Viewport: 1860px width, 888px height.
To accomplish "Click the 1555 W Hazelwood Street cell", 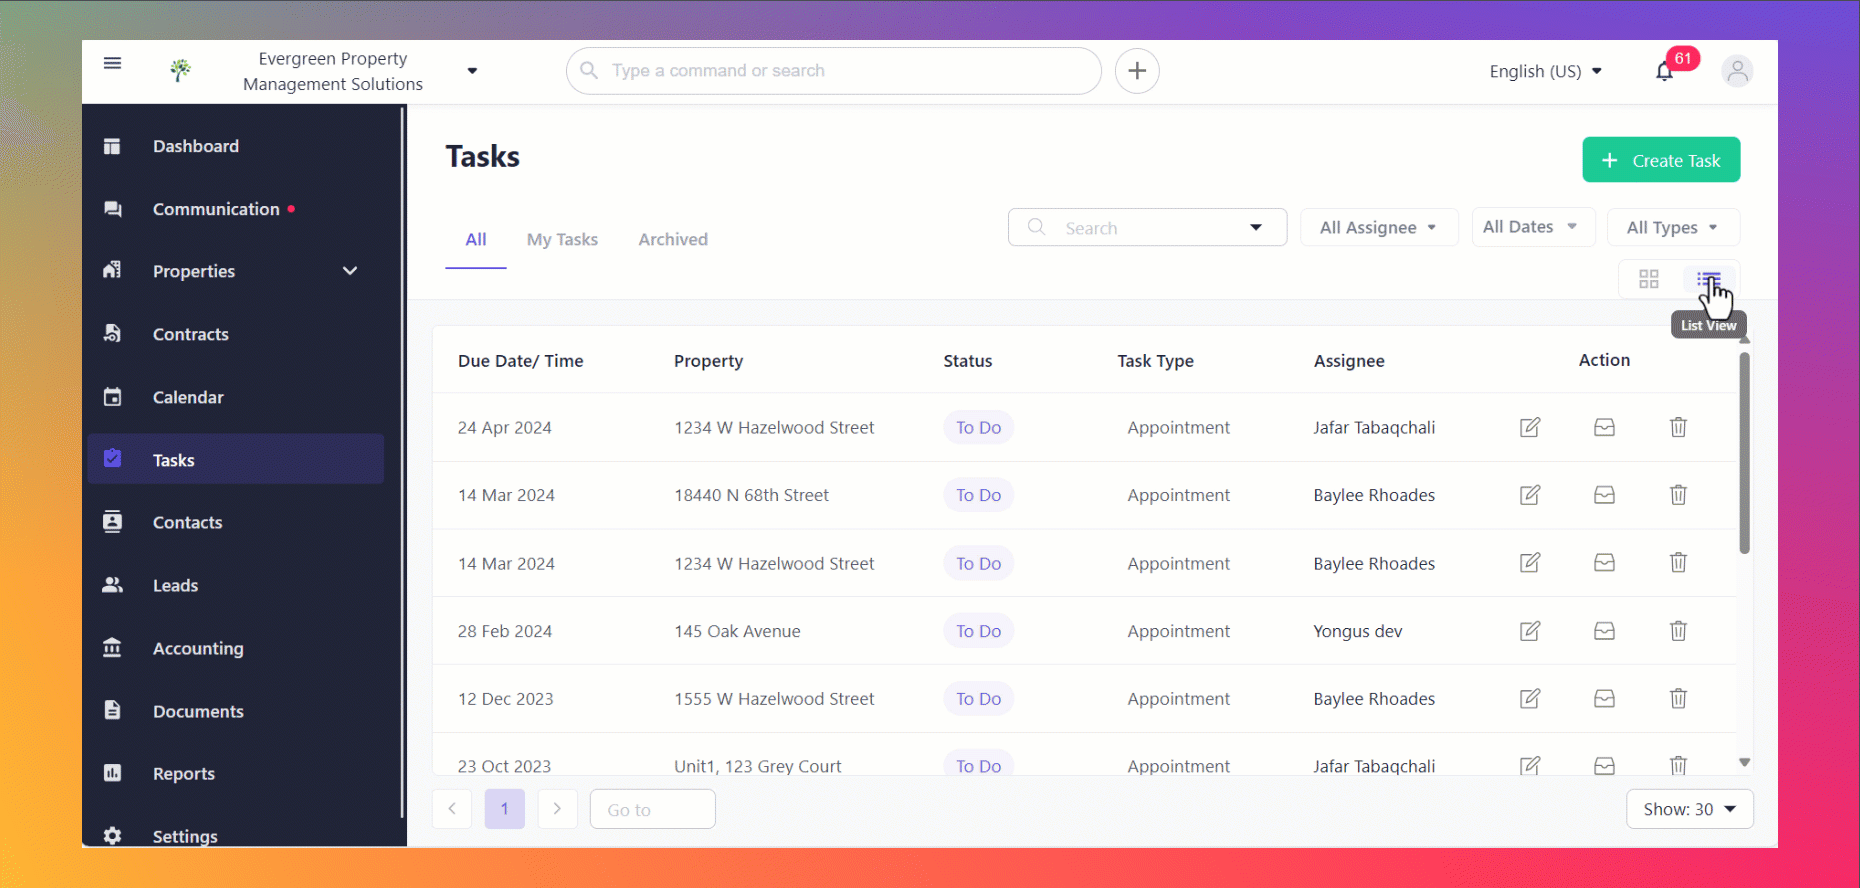I will (774, 699).
